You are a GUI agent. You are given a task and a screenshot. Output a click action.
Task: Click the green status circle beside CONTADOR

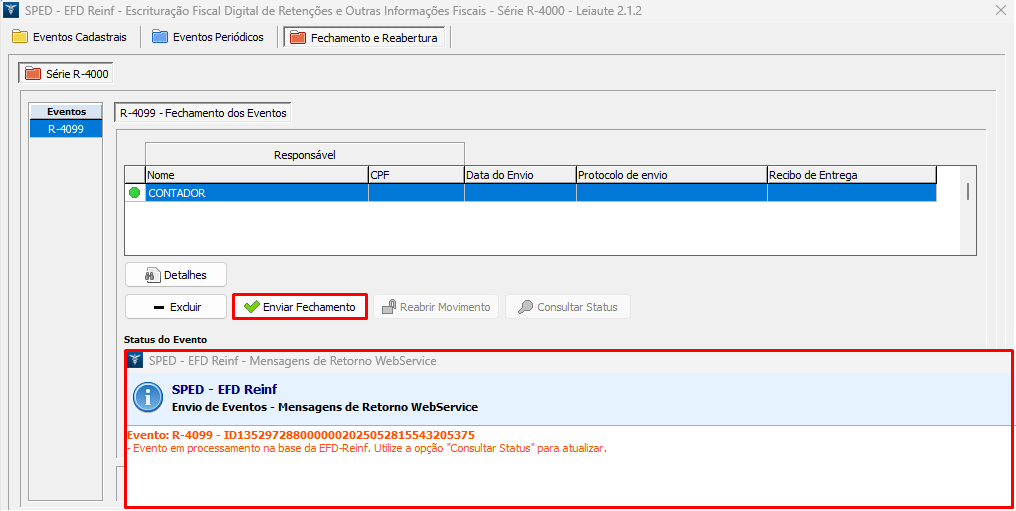pos(134,194)
